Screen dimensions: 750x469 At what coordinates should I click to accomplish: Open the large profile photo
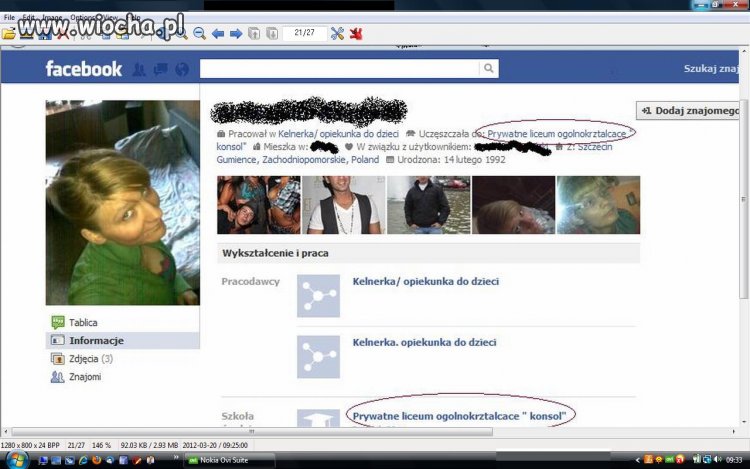click(x=123, y=202)
